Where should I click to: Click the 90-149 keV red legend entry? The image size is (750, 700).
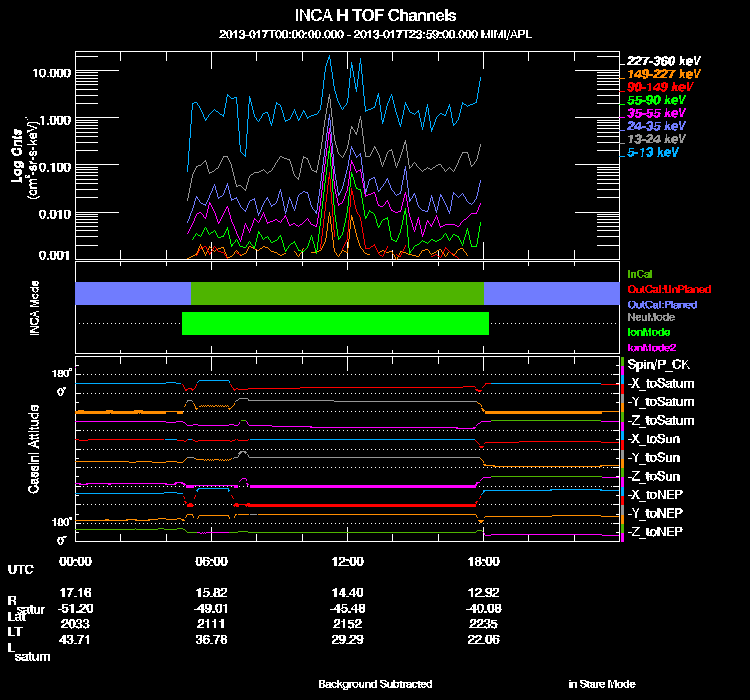point(657,87)
